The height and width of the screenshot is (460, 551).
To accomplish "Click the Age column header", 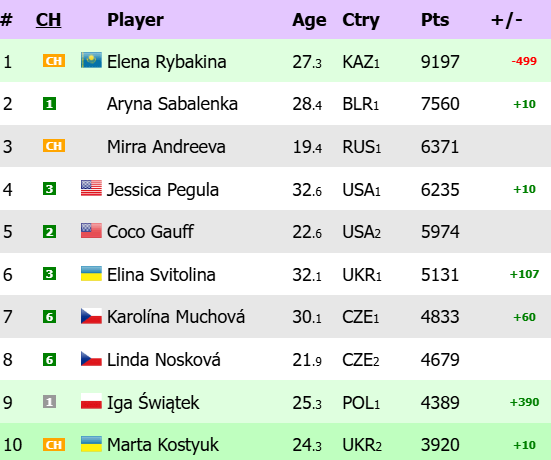I will tap(309, 20).
